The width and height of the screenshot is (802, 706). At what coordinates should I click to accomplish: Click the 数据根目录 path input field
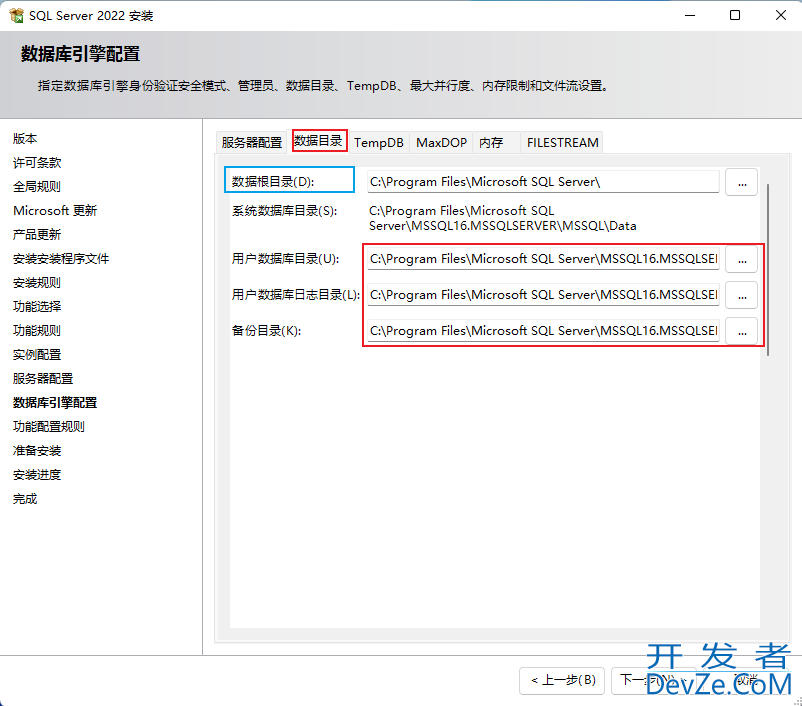[x=543, y=182]
